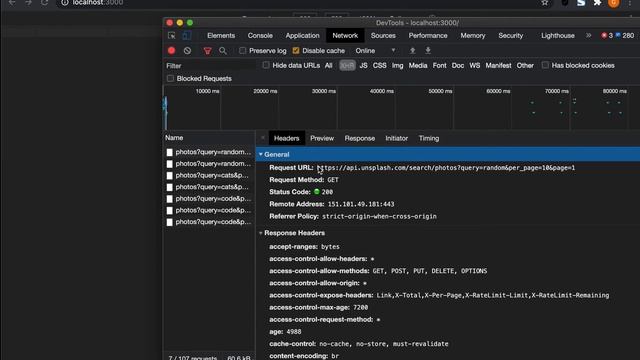Uncheck Disable cache checkbox
The height and width of the screenshot is (360, 640).
tap(296, 51)
